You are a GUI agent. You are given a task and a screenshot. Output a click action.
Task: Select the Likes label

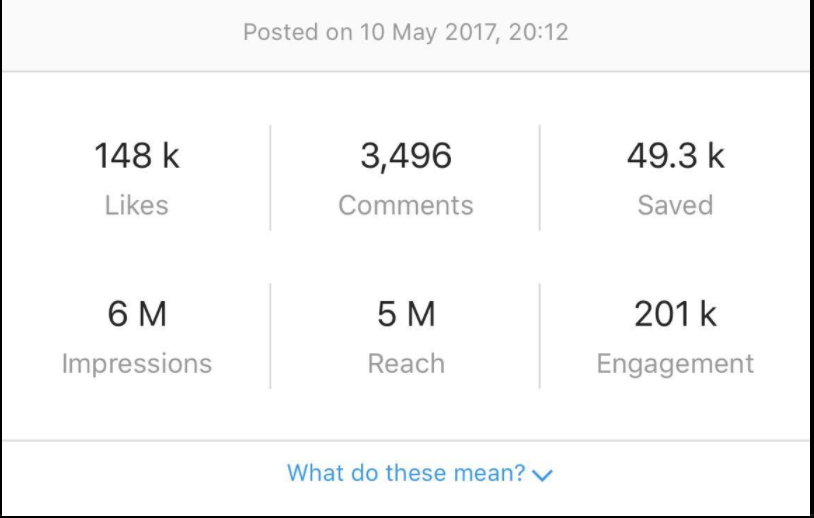(137, 206)
